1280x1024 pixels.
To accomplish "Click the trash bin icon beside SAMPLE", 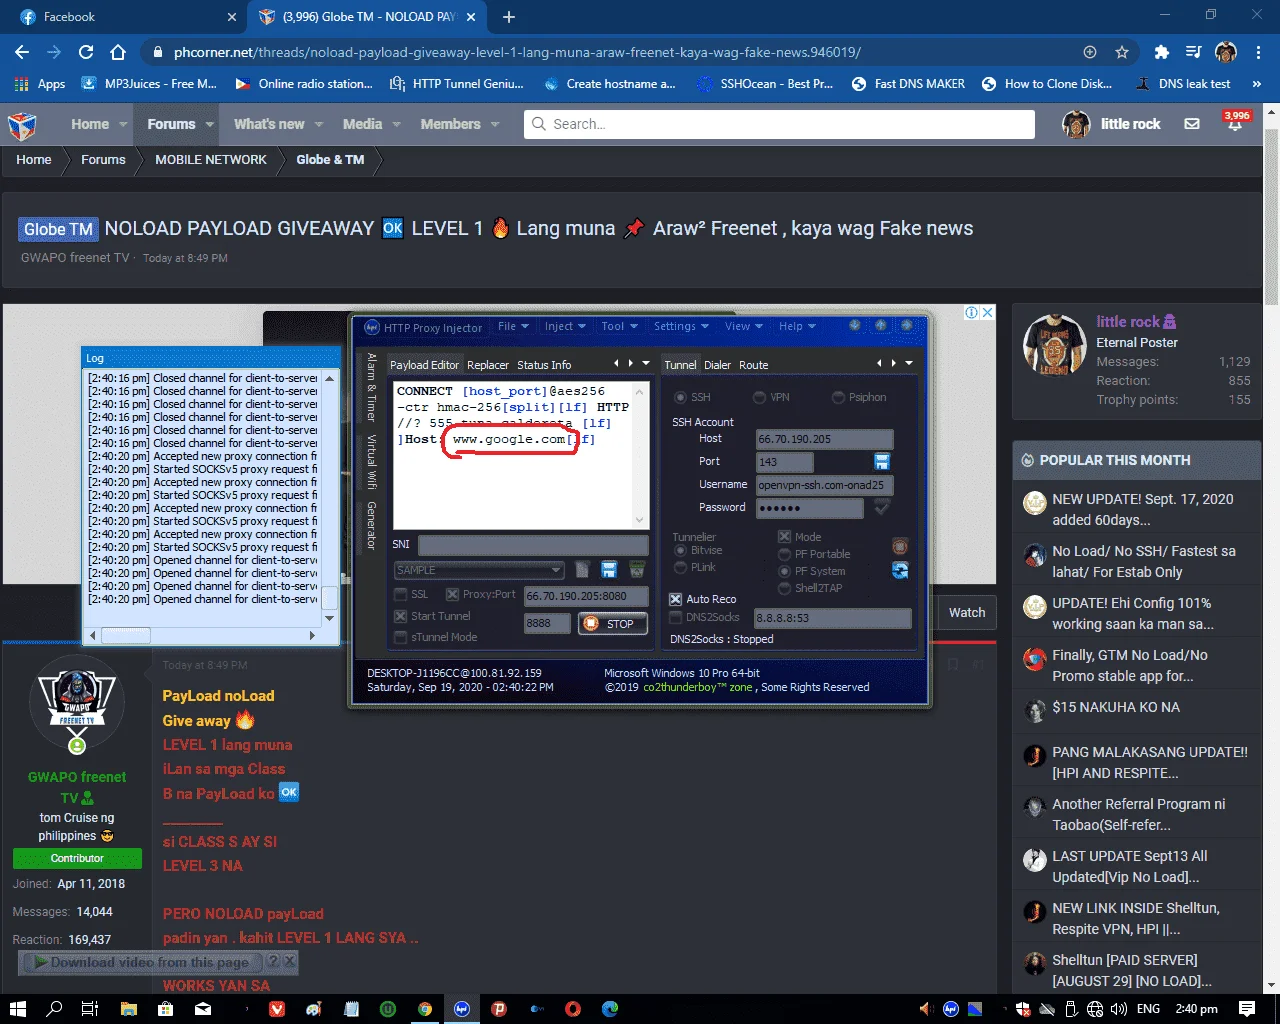I will click(x=637, y=569).
